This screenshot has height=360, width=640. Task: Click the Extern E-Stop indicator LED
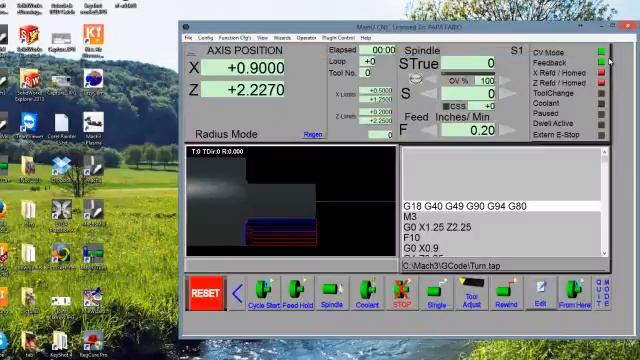(x=602, y=135)
